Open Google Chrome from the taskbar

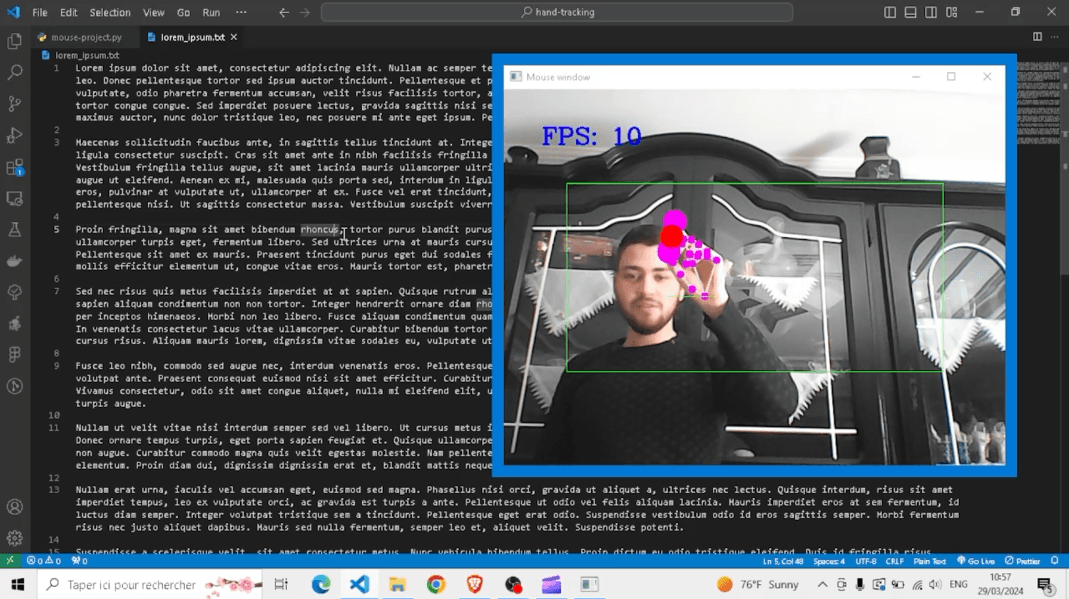tap(436, 584)
